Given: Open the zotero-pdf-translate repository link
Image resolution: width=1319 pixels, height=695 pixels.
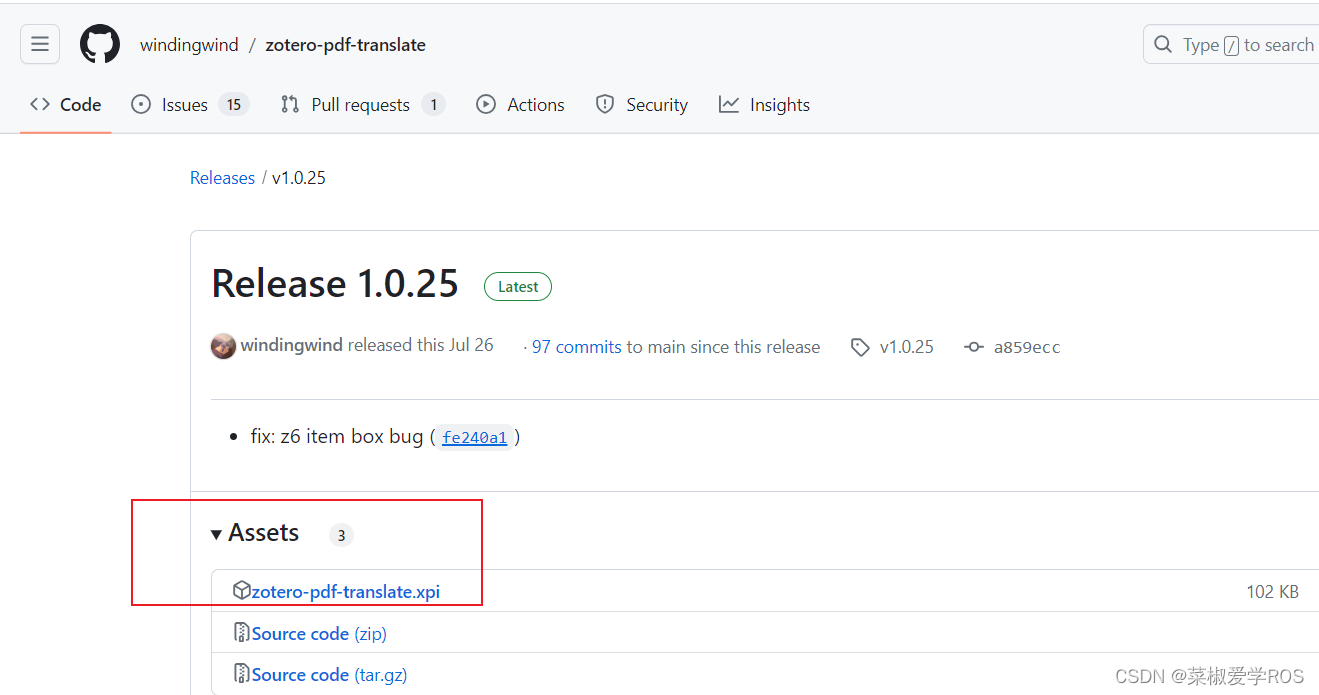Looking at the screenshot, I should coord(345,45).
